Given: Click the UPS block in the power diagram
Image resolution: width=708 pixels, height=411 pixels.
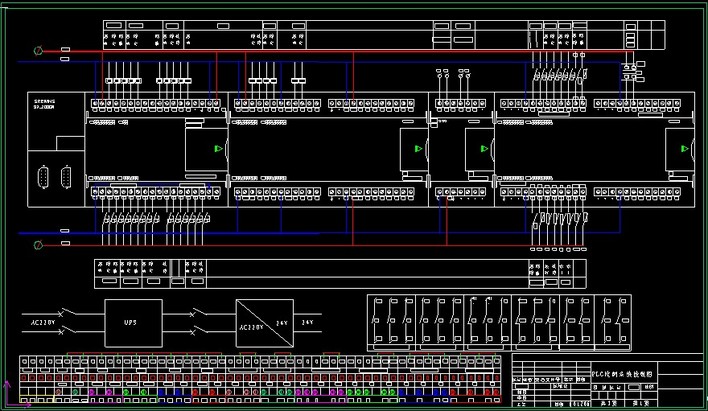Looking at the screenshot, I should [127, 322].
